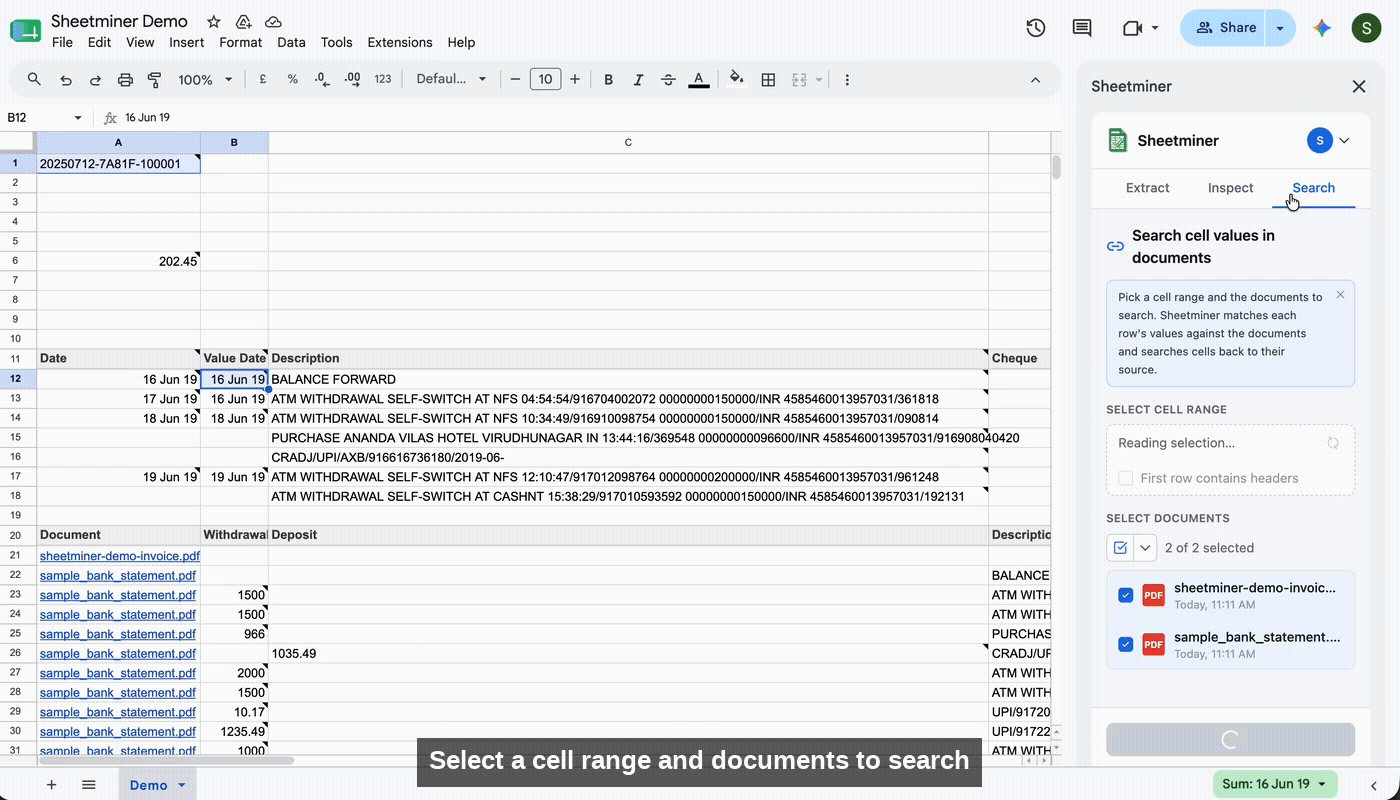
Task: Click the formula bar showing 16 Jun 19
Action: tap(590, 118)
